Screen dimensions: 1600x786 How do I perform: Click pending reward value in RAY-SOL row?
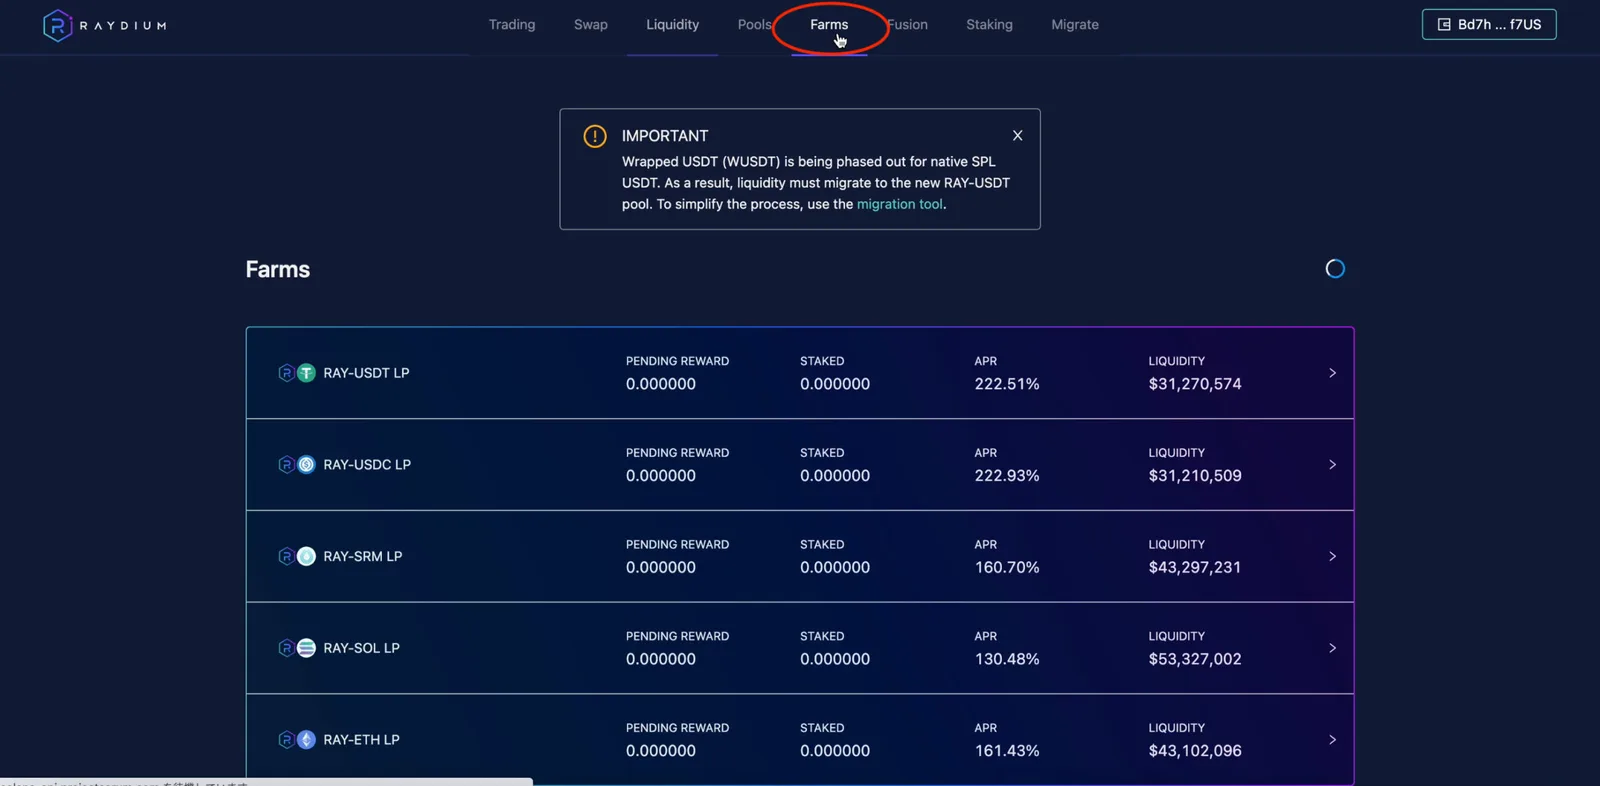point(661,659)
